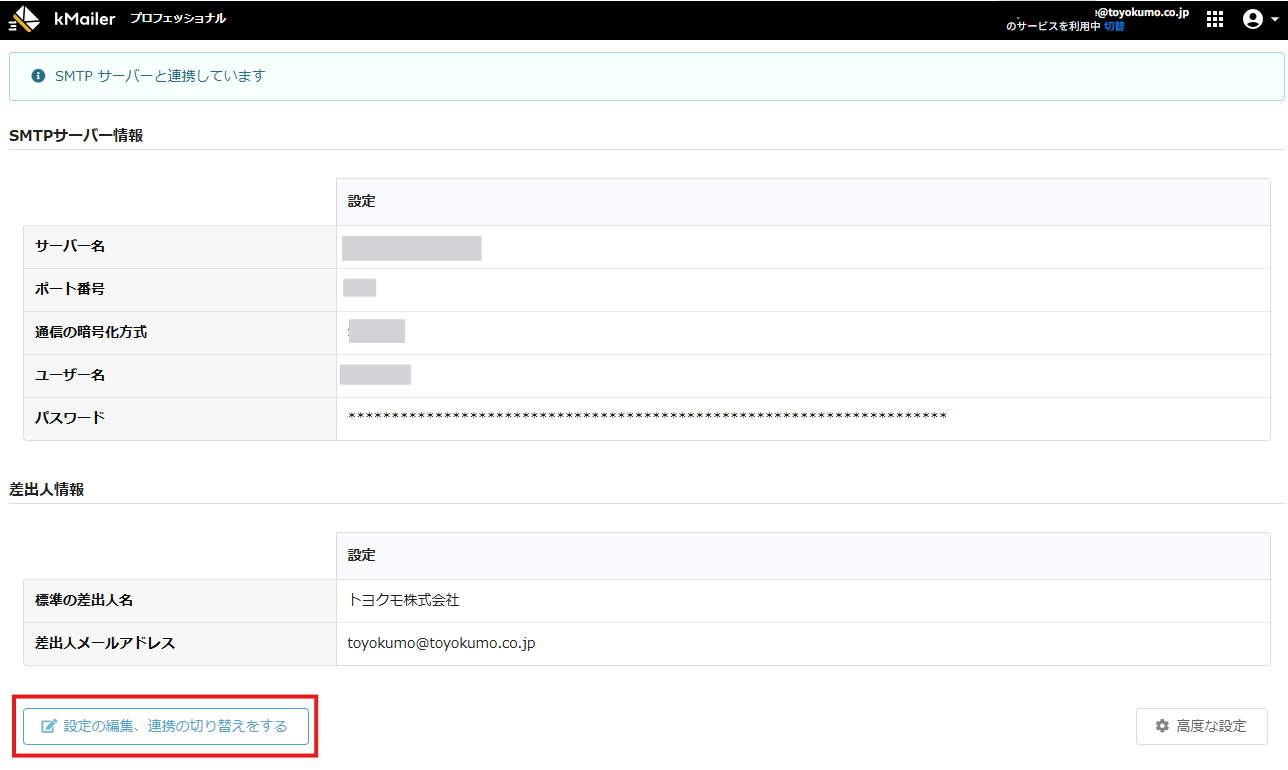Viewport: 1288px width, 770px height.
Task: Click the gear icon beside 高度な設定
Action: click(x=1162, y=726)
